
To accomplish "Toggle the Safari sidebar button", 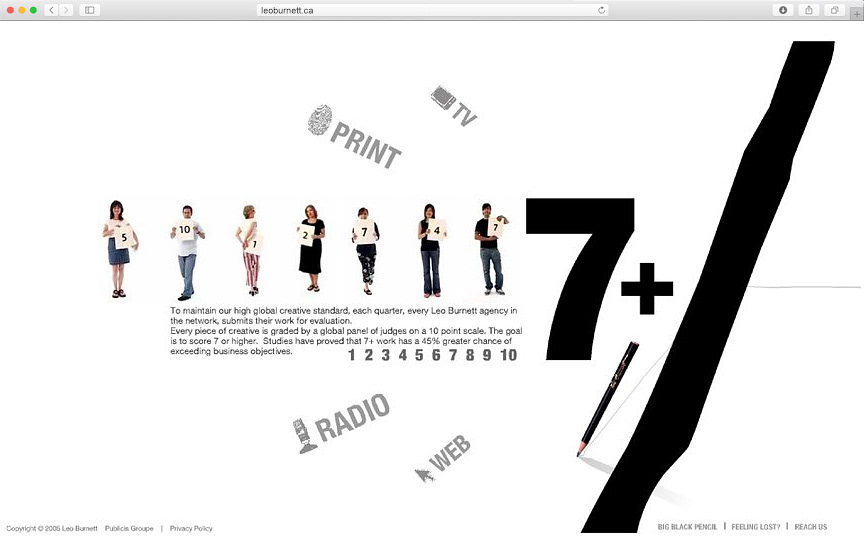I will point(89,10).
